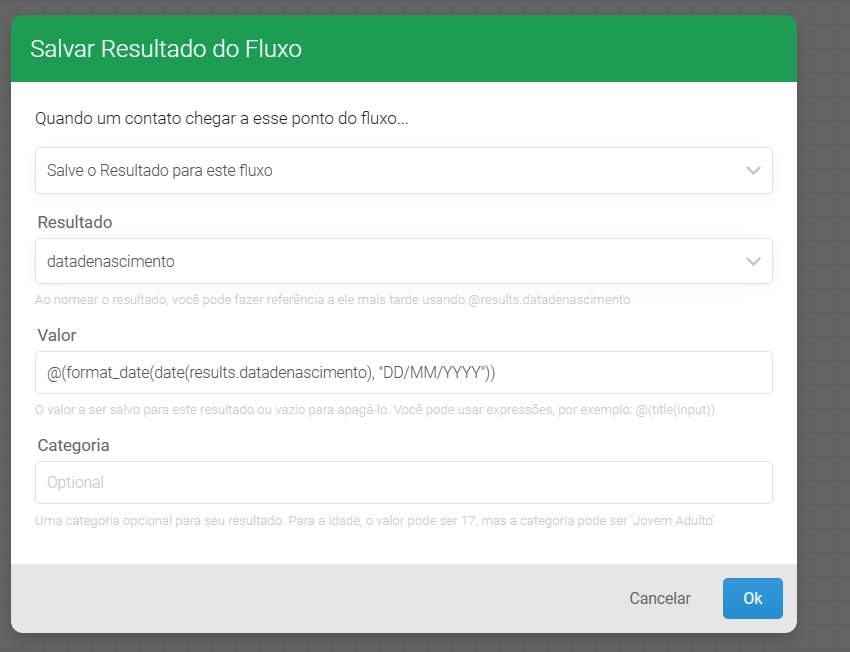Open the flow action type dropdown

click(390, 171)
